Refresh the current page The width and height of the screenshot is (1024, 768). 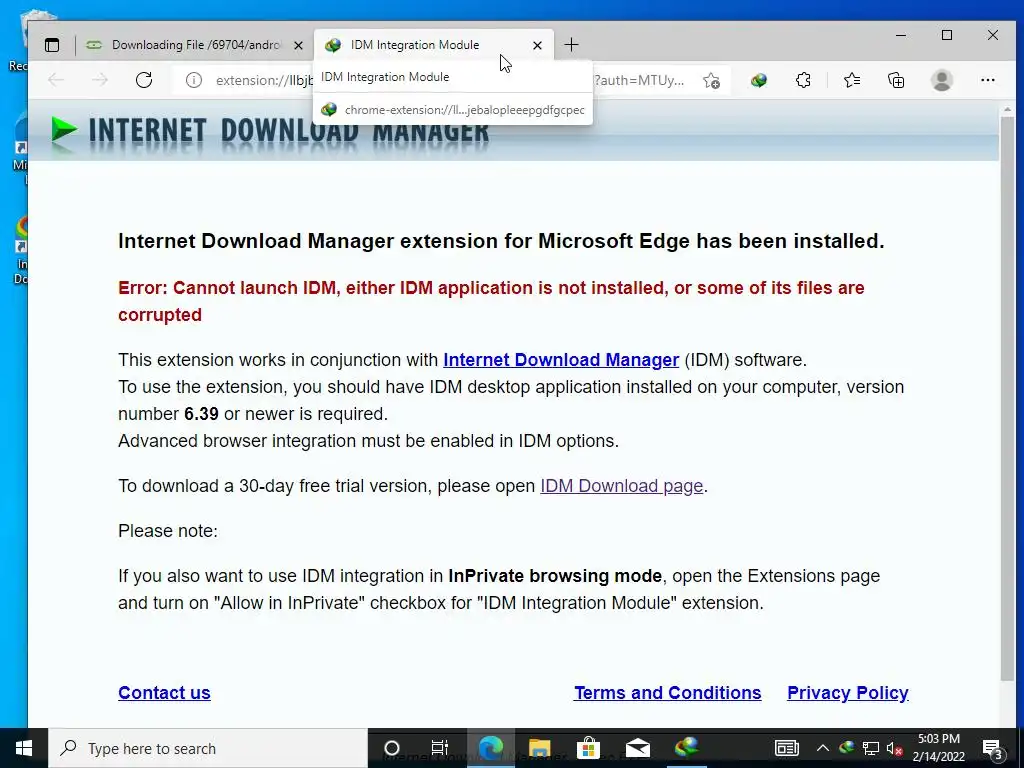pyautogui.click(x=144, y=80)
